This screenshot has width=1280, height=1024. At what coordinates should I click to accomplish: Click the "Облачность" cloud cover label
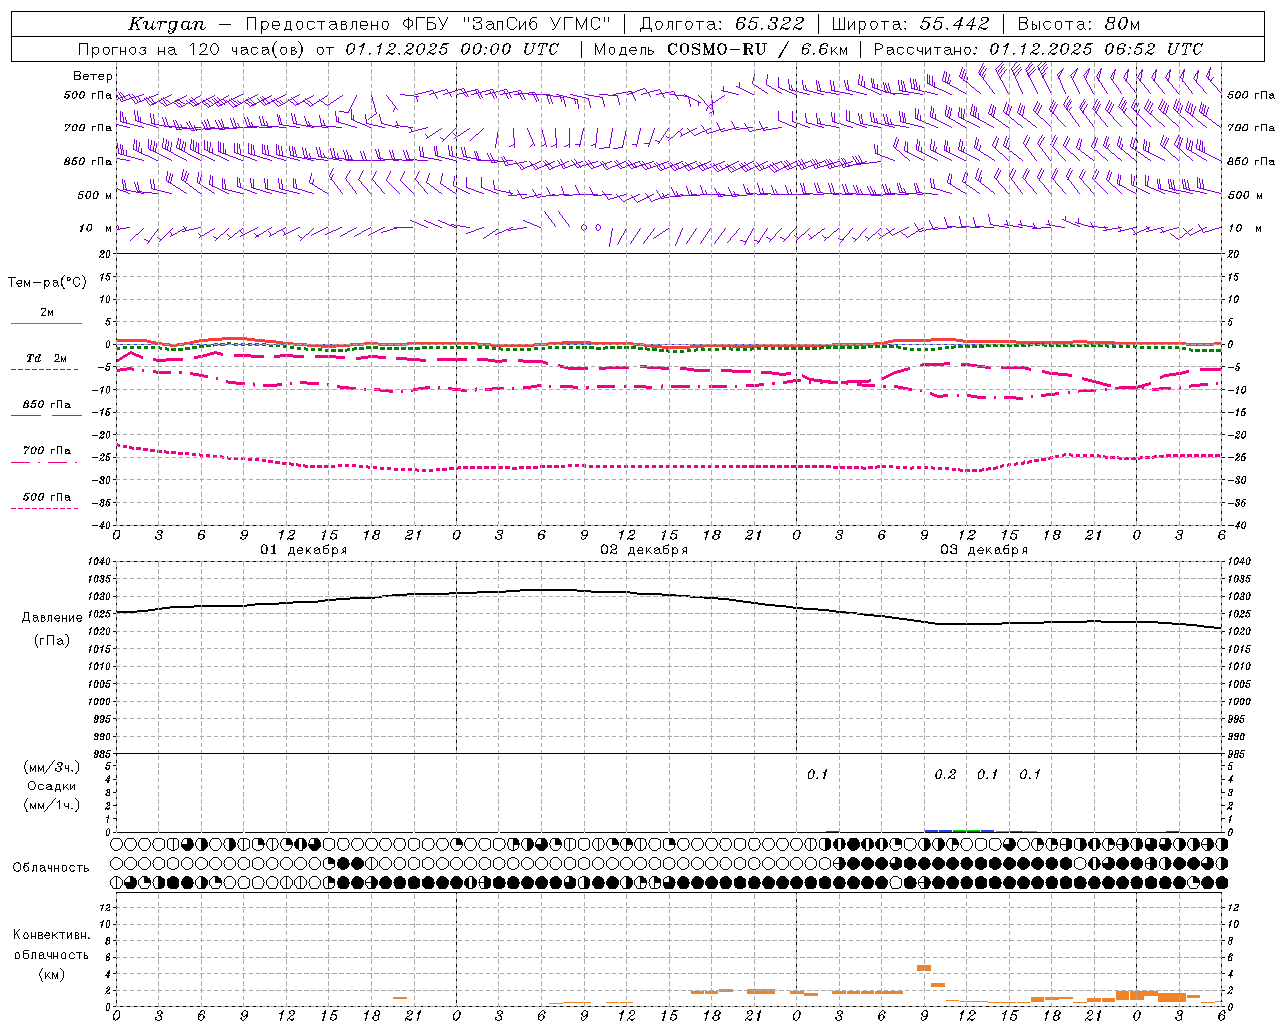51,868
